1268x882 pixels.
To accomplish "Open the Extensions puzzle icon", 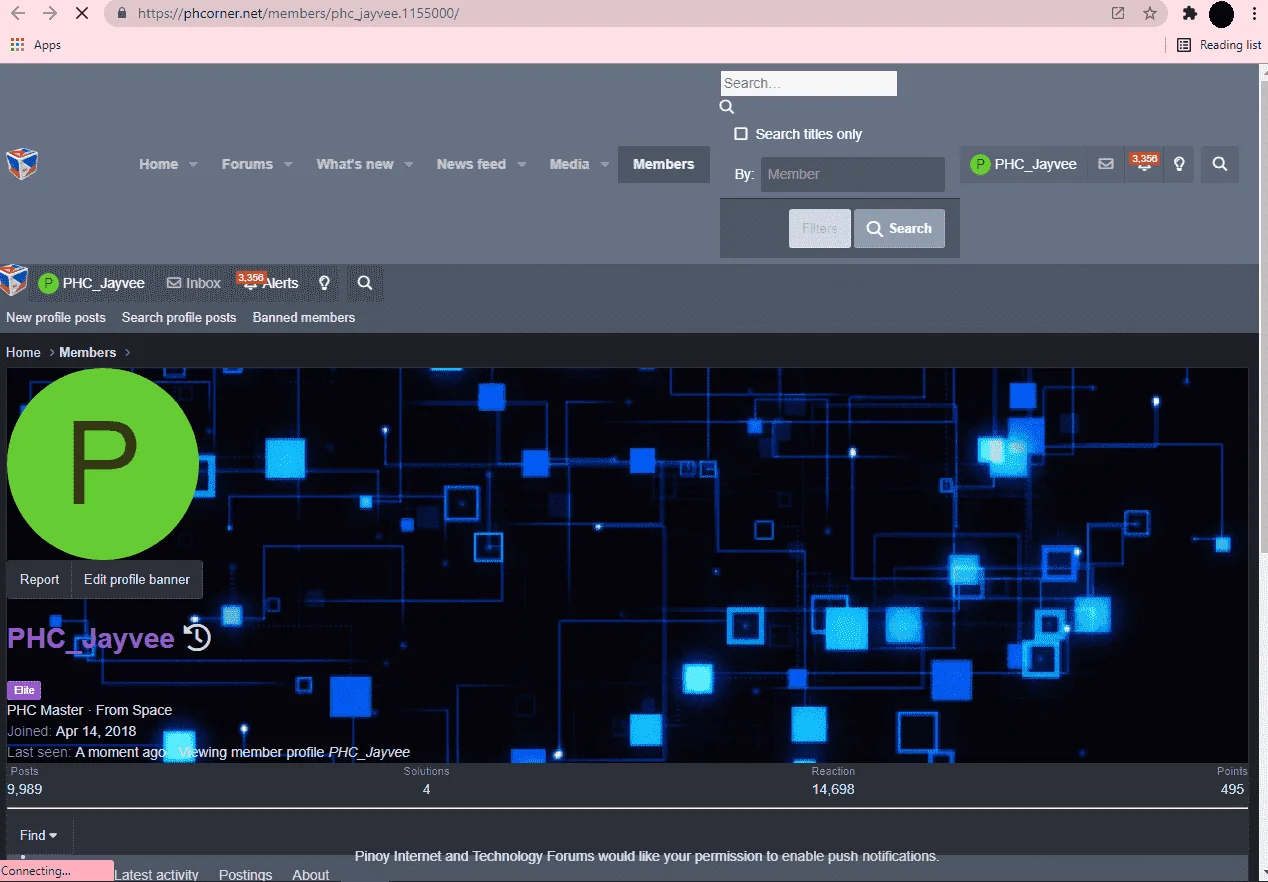I will [1189, 14].
